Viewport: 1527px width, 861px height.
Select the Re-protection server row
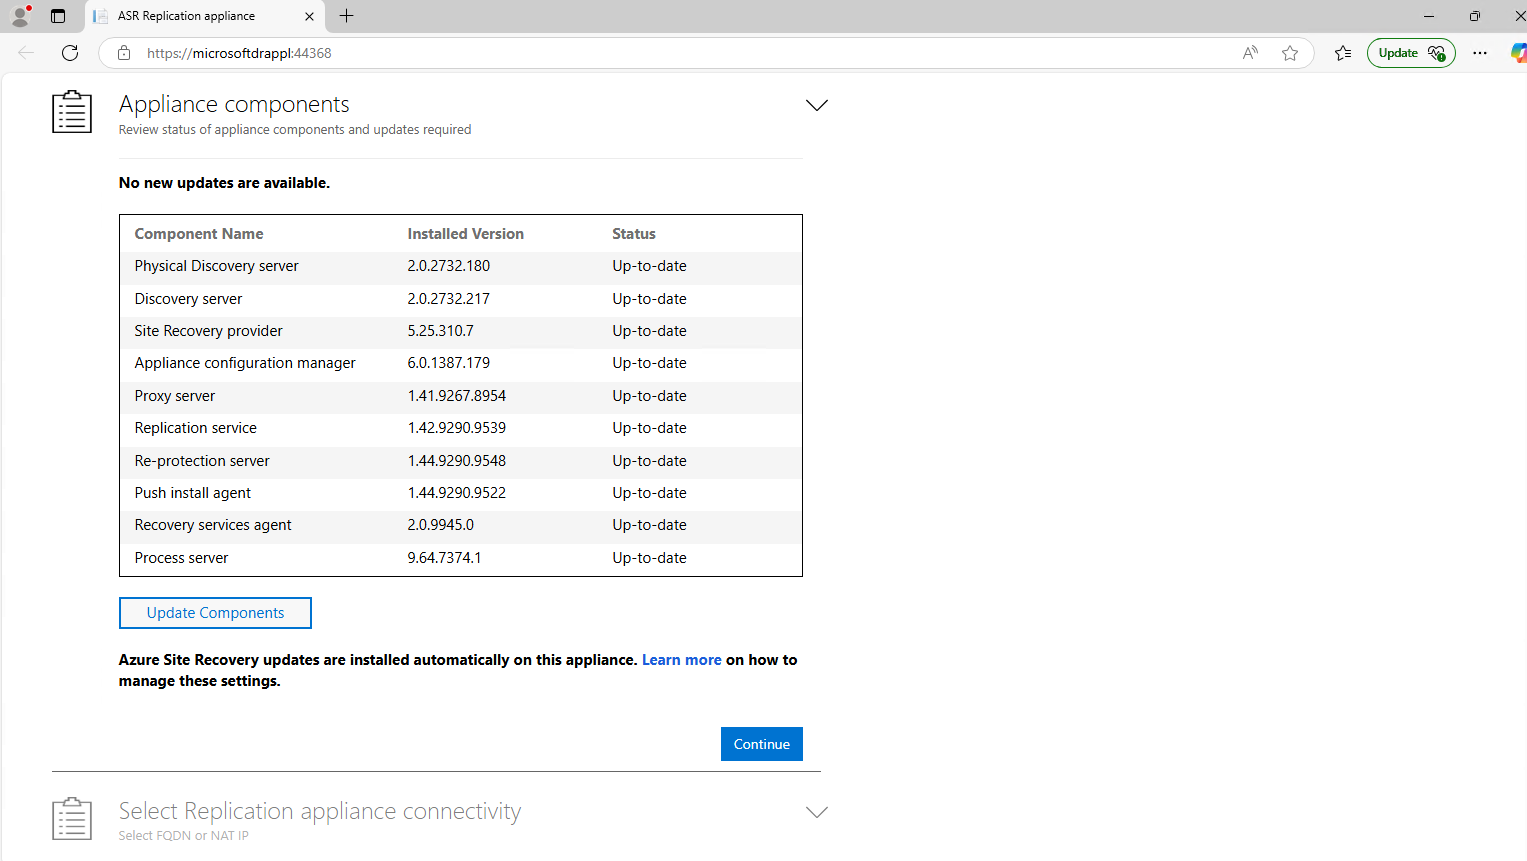(461, 461)
